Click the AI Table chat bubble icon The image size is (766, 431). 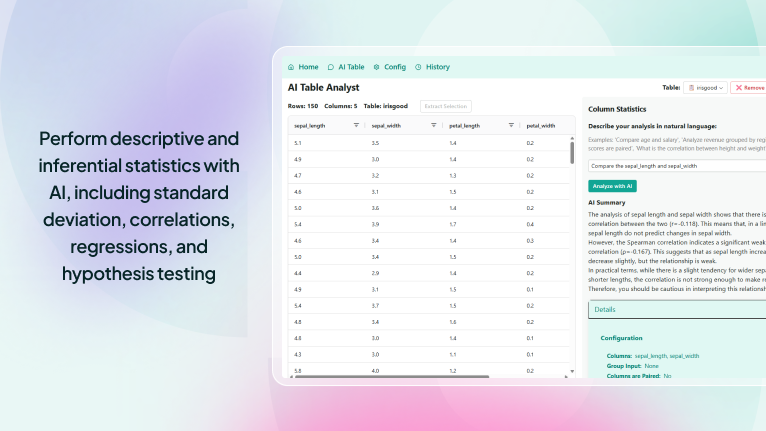[x=331, y=67]
